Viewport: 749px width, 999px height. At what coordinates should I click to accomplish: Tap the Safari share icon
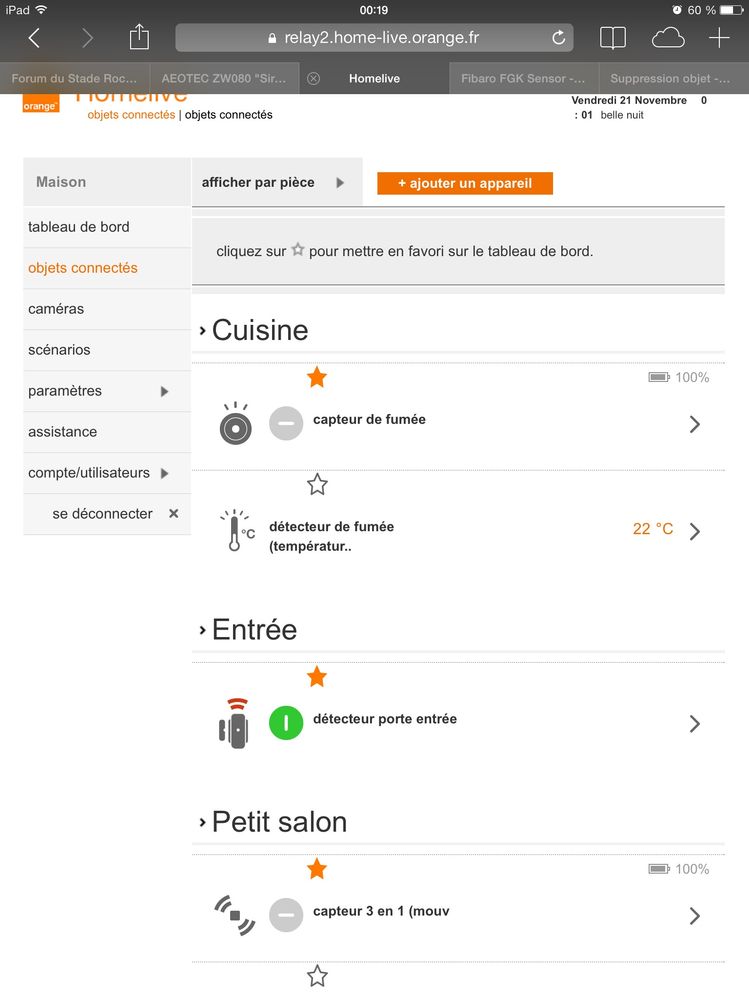tap(139, 38)
